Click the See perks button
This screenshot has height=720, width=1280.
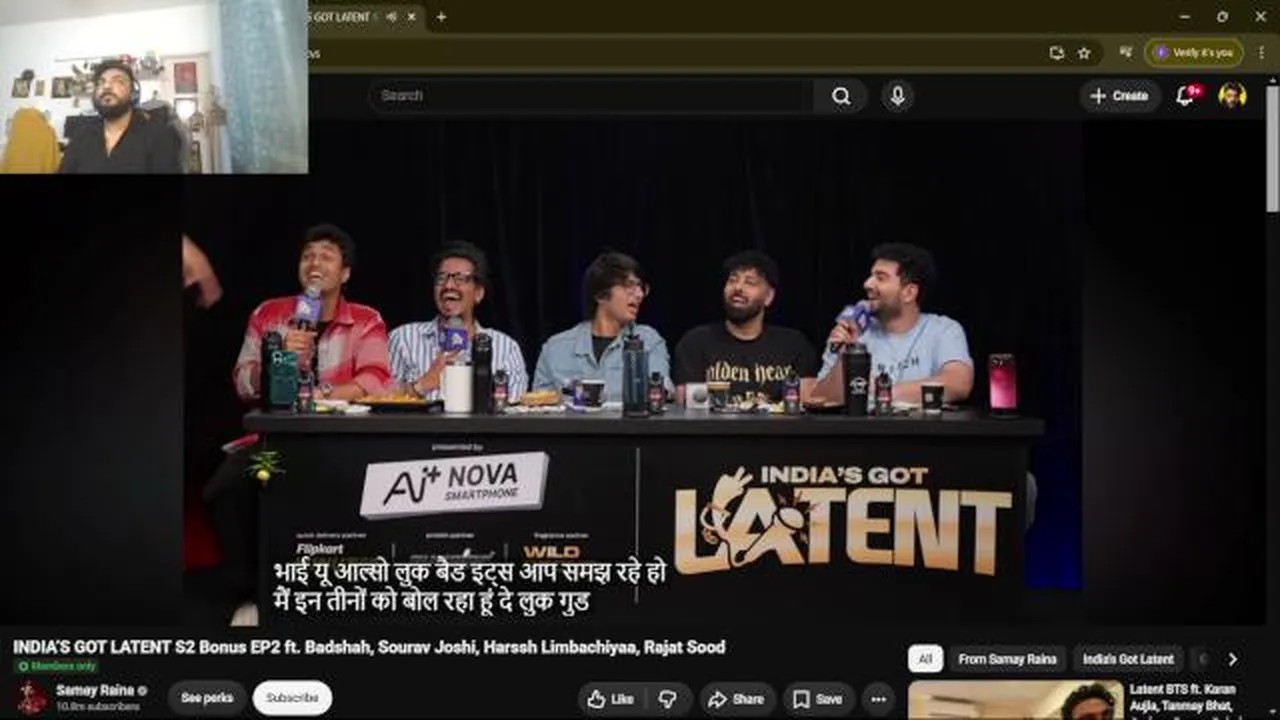tap(207, 698)
